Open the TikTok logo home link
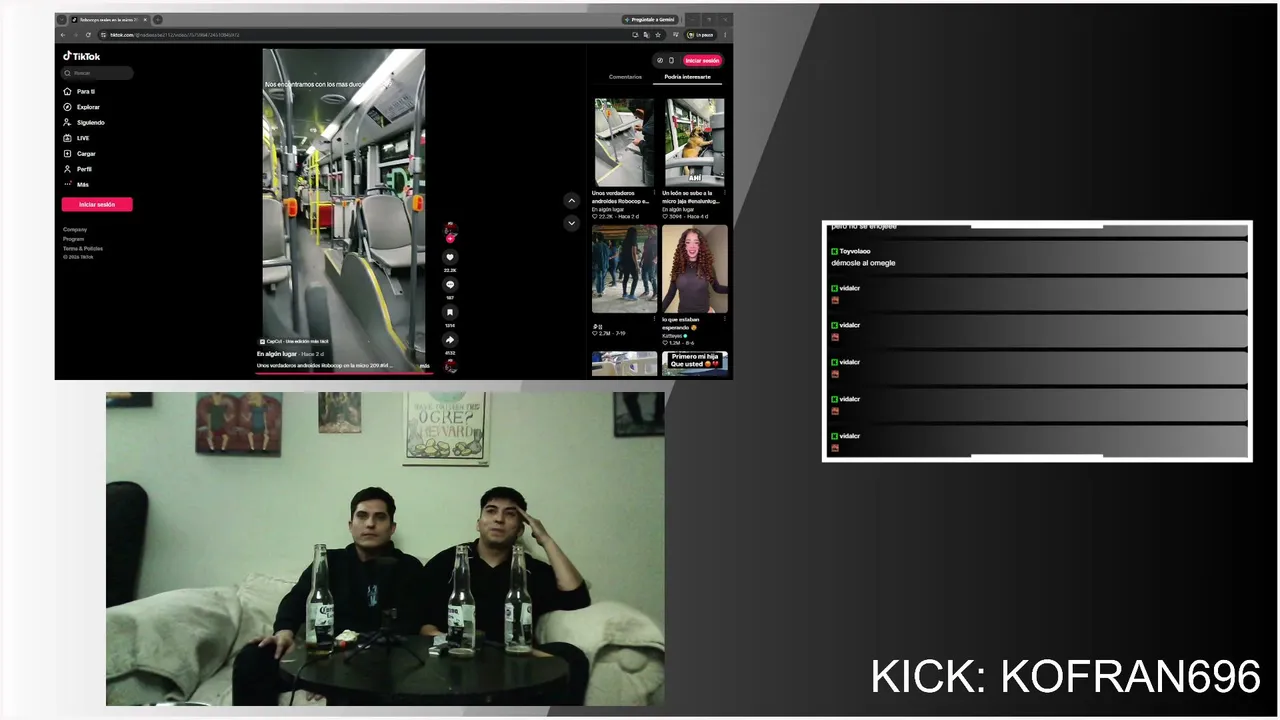 tap(82, 57)
